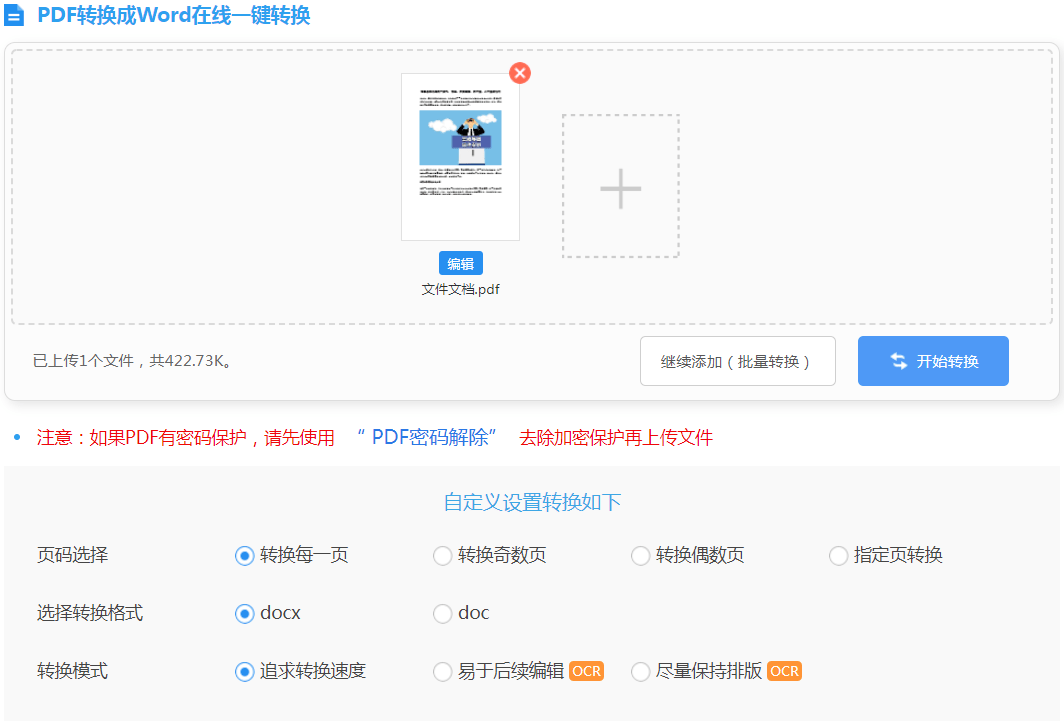The width and height of the screenshot is (1064, 724).
Task: Click the PDF转换成Word在线一键转换 title
Action: (174, 15)
